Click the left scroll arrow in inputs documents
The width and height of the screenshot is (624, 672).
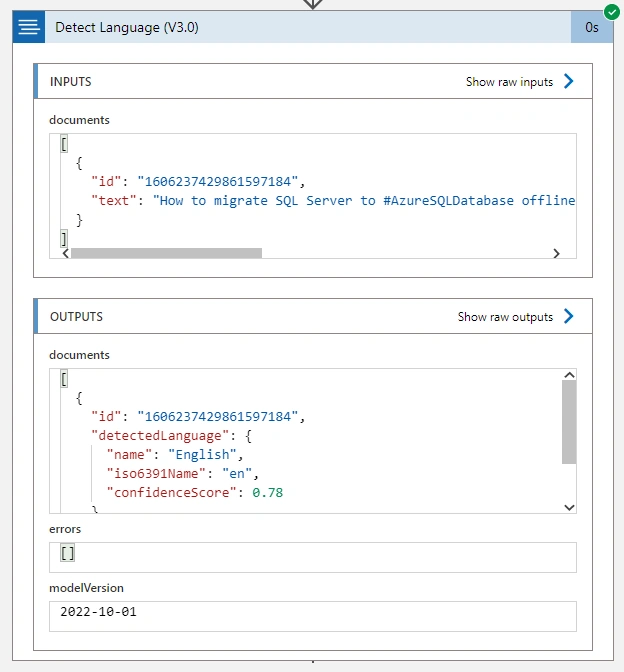click(66, 253)
